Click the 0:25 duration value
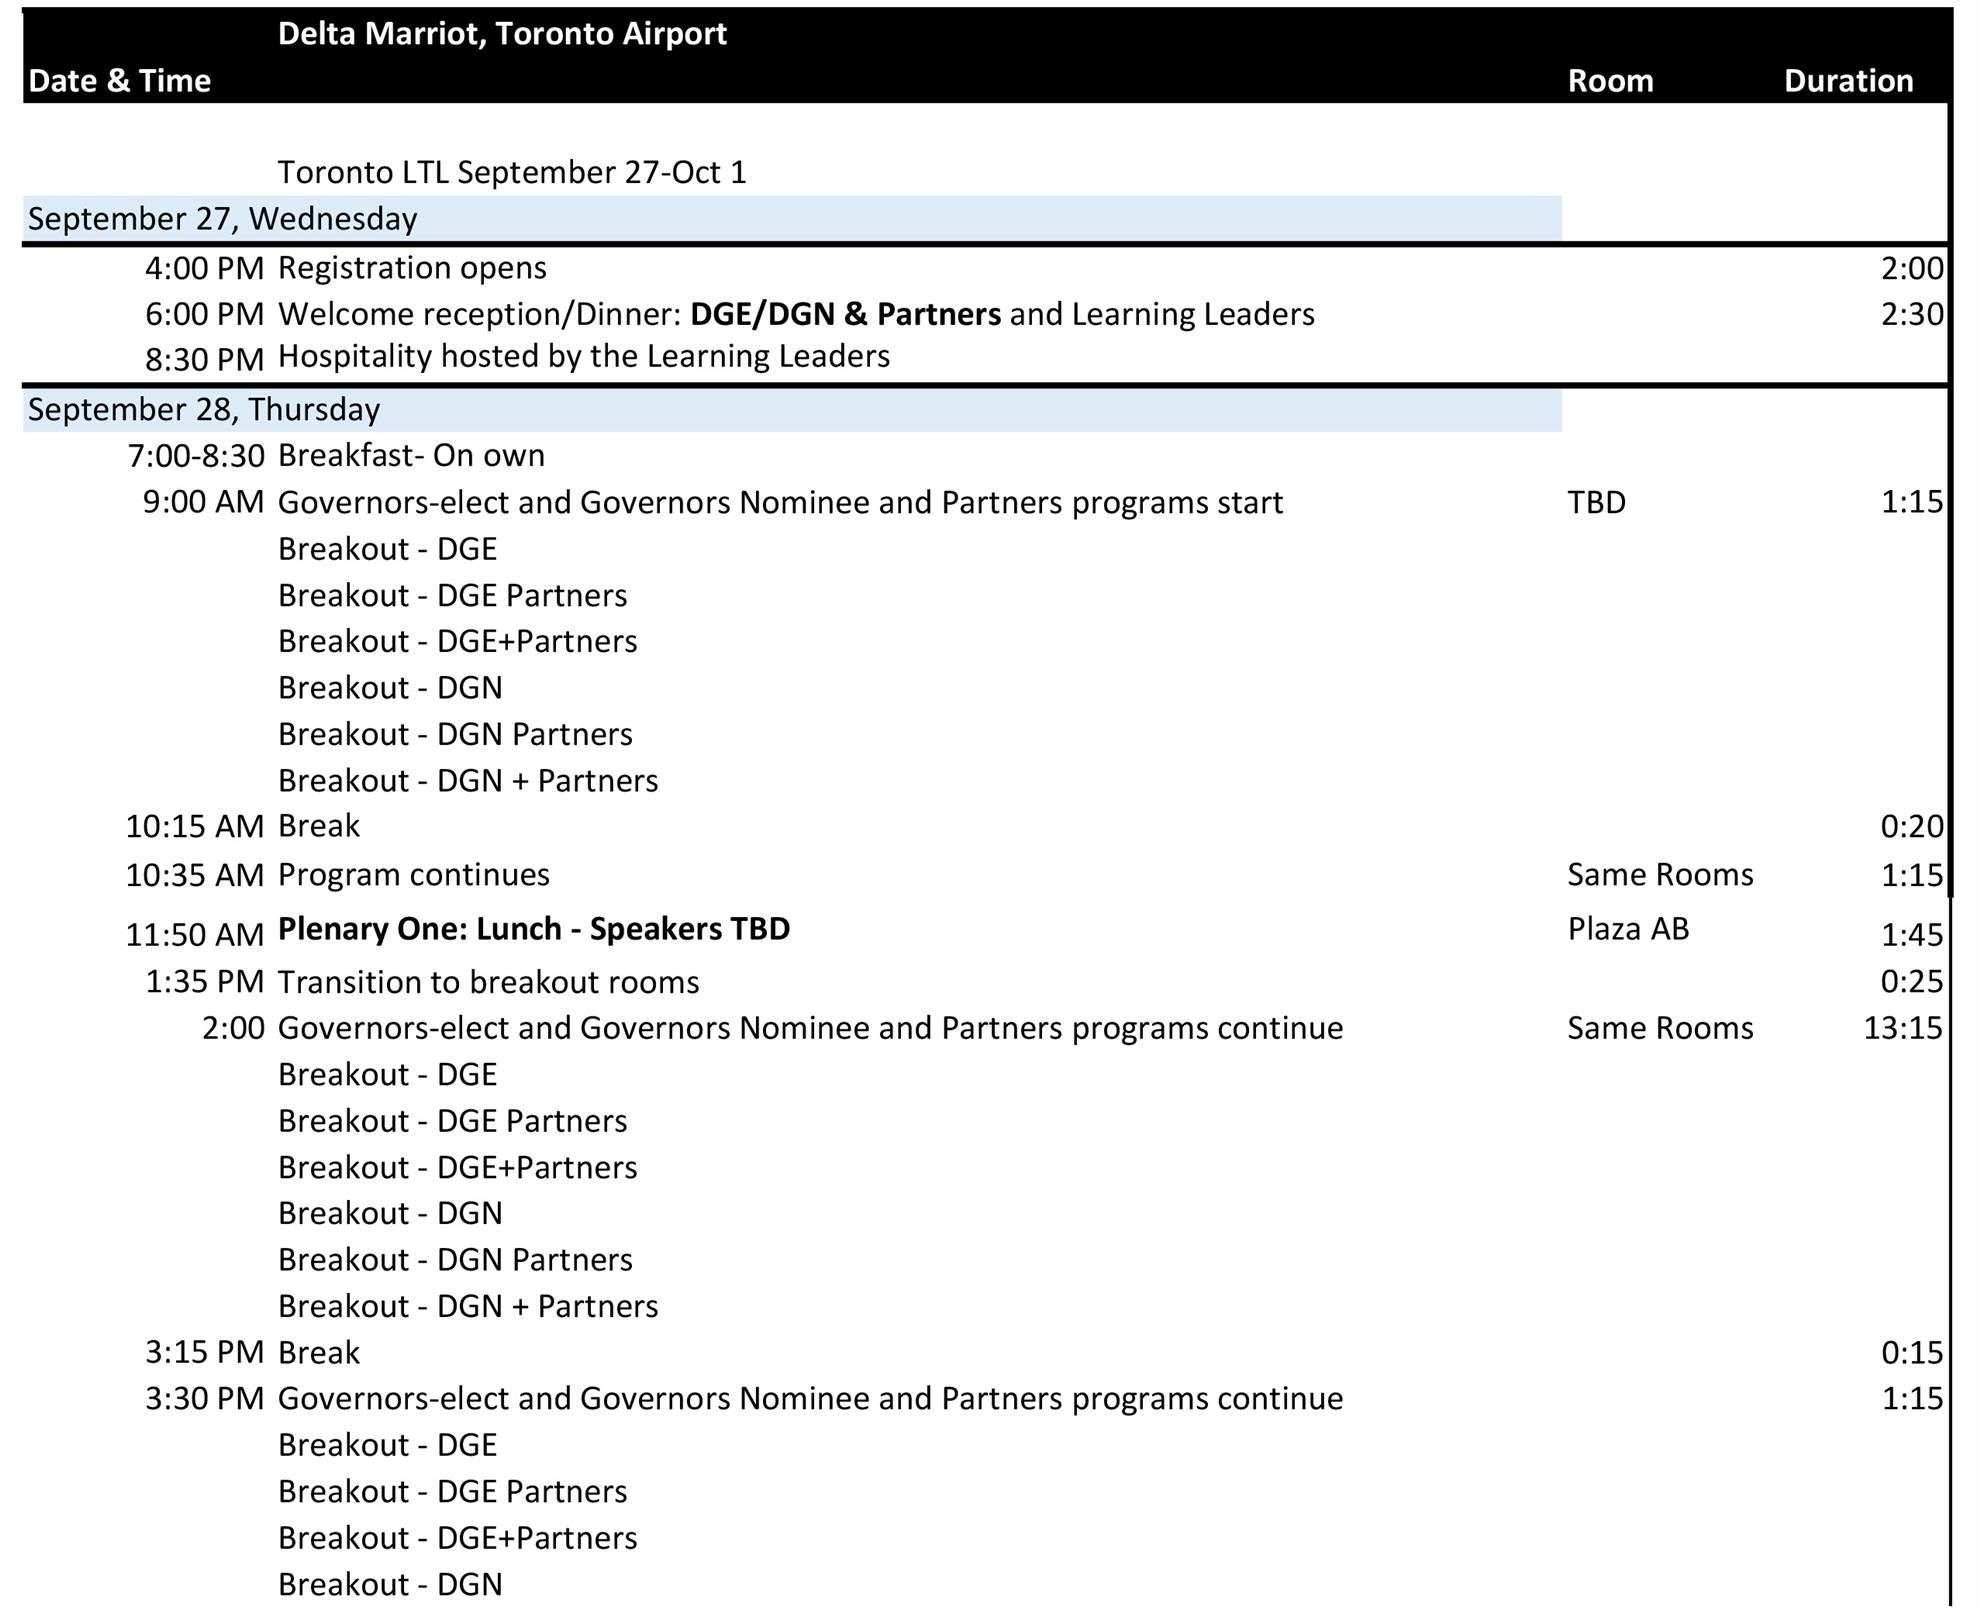 pyautogui.click(x=1910, y=982)
